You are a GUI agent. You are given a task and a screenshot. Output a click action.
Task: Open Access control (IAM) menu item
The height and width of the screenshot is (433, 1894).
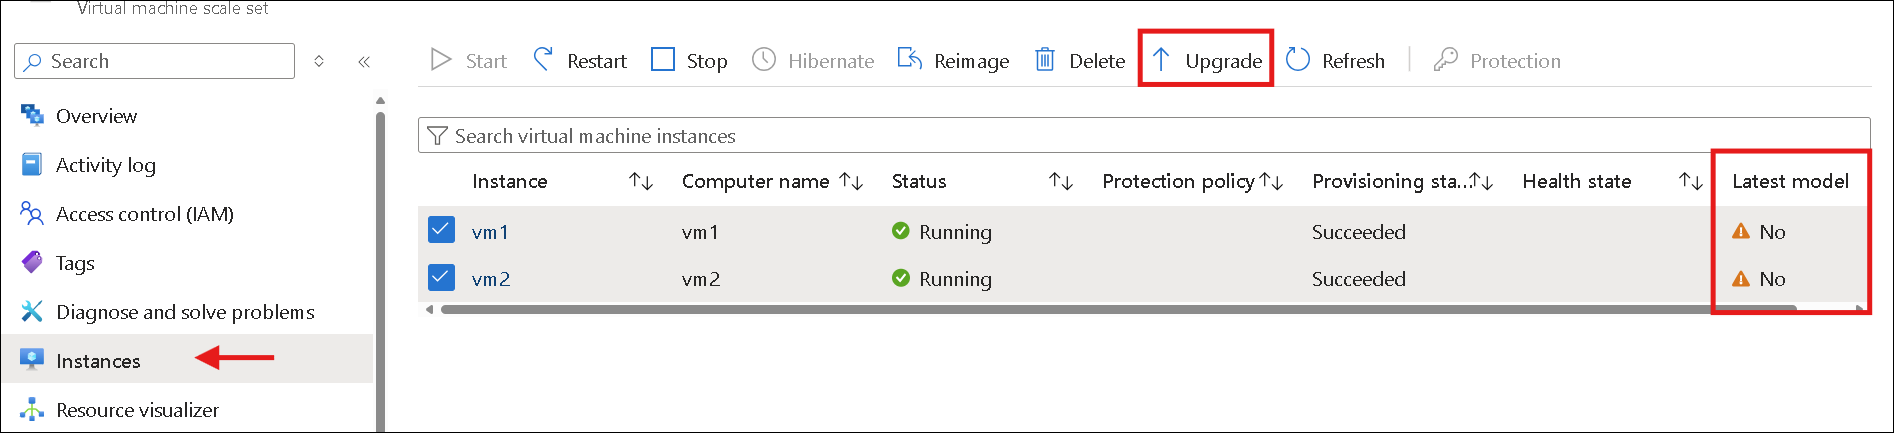[x=144, y=214]
